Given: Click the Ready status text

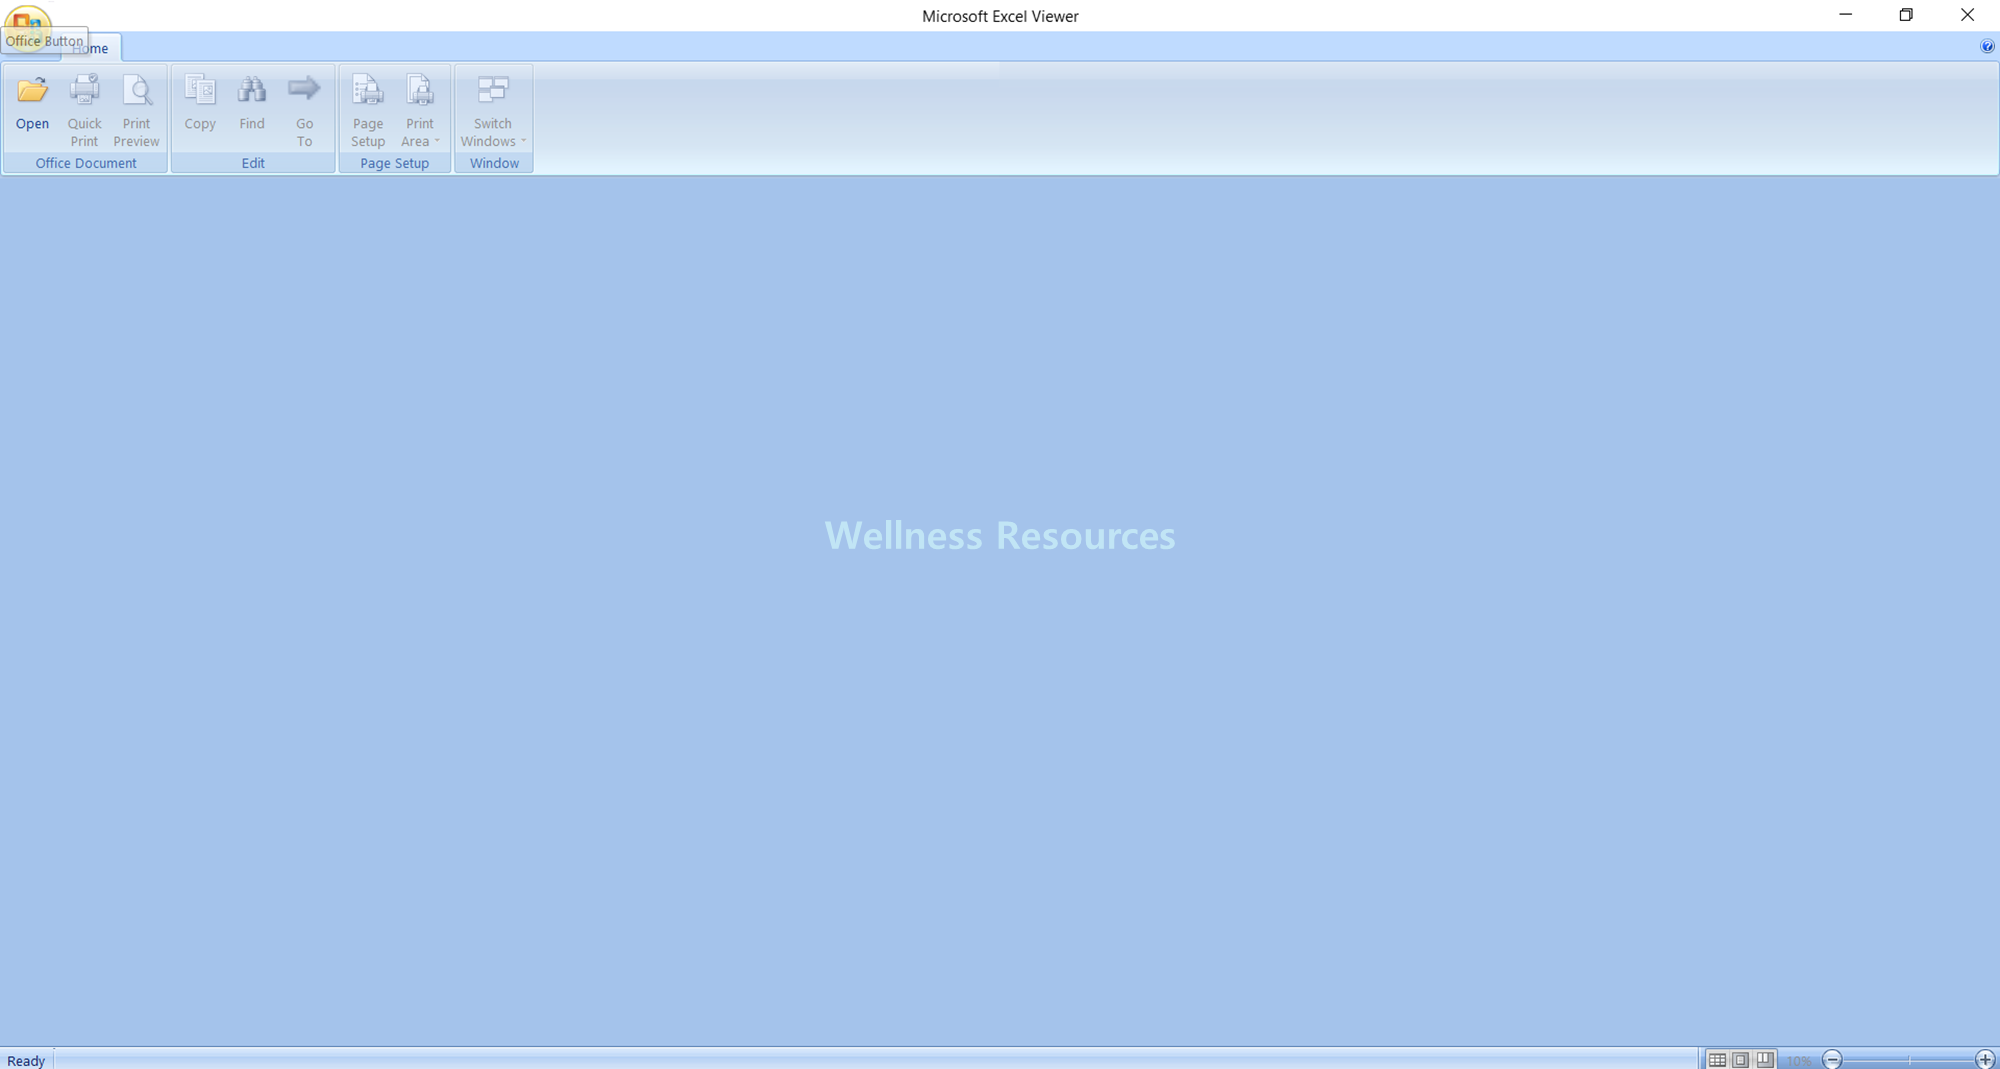Looking at the screenshot, I should click(x=26, y=1061).
